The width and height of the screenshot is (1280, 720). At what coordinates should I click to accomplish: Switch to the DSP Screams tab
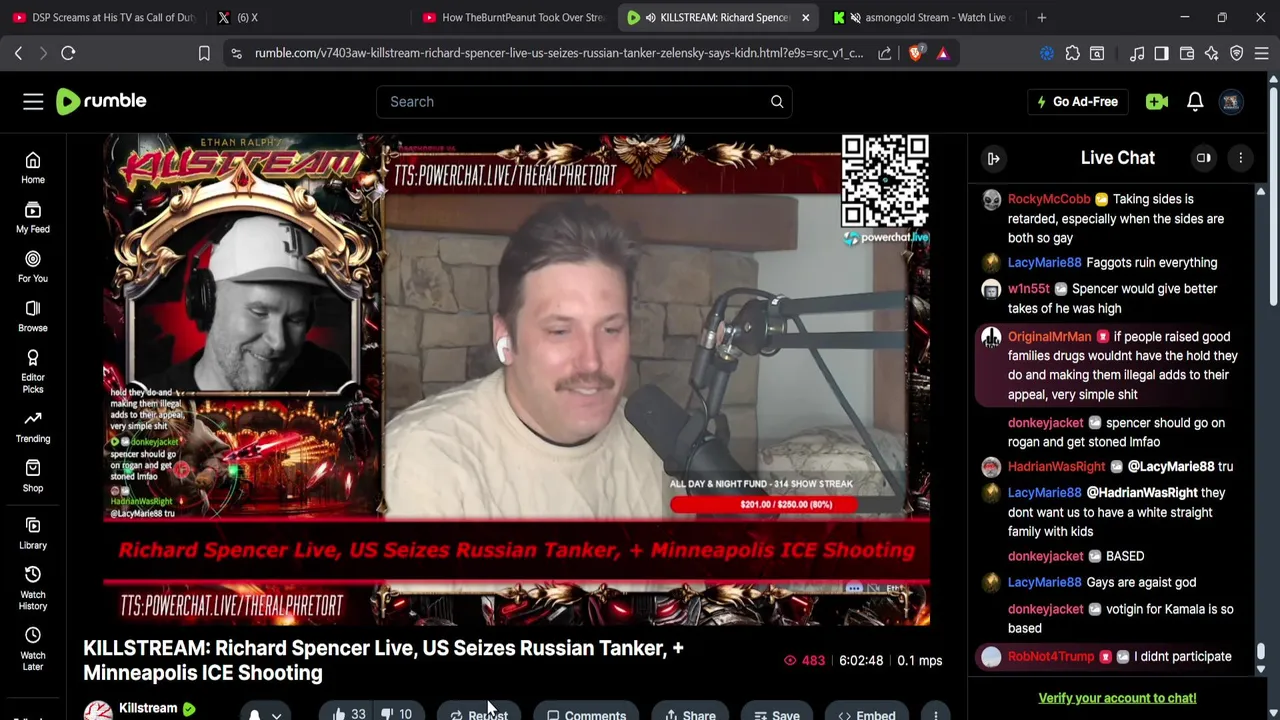tap(103, 17)
